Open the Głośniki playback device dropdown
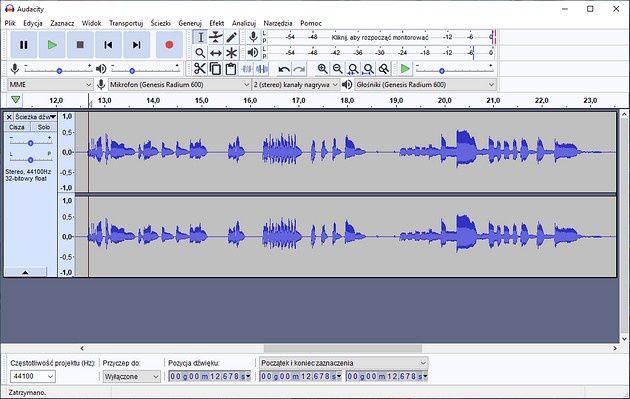 click(425, 85)
